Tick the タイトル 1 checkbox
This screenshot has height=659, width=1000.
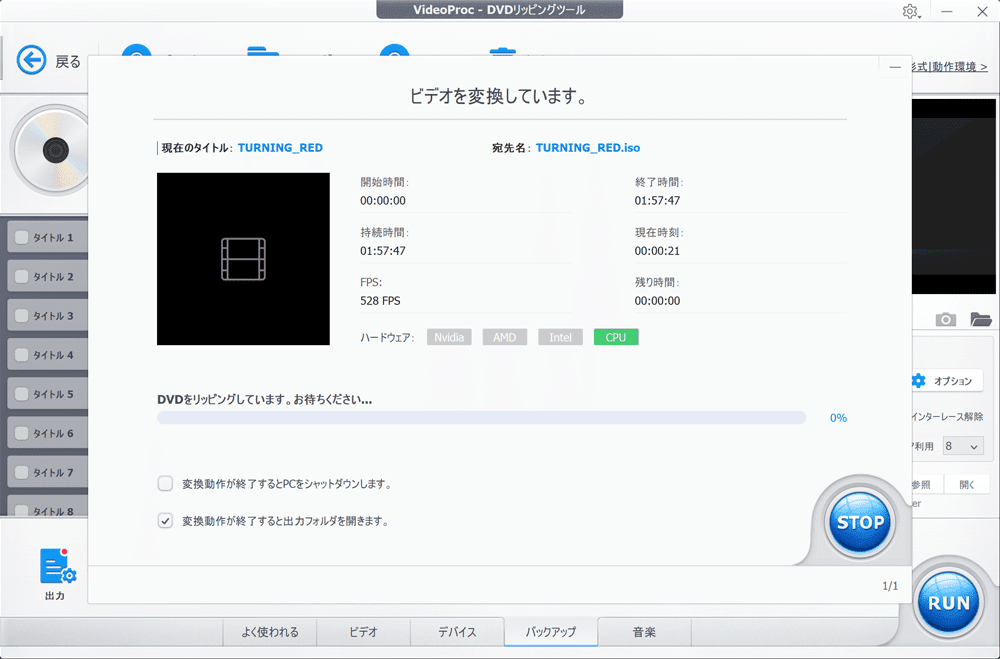[x=21, y=238]
